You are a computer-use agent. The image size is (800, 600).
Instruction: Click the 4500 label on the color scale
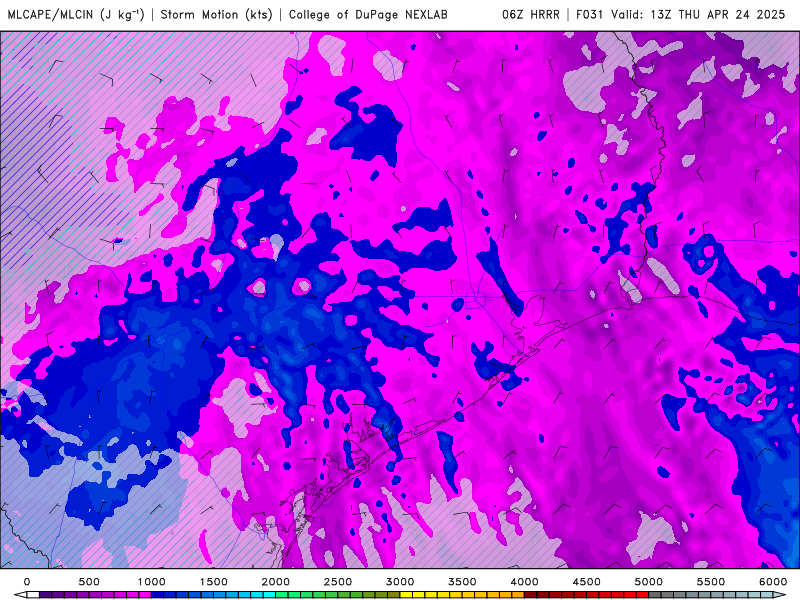point(587,582)
